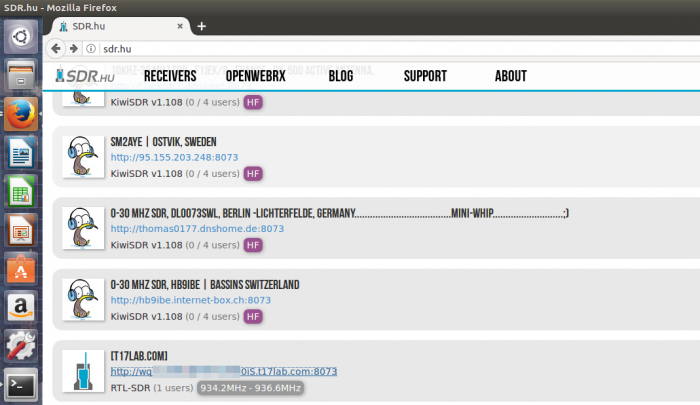700x405 pixels.
Task: Open Ubuntu Dash search launcher
Action: coord(21,37)
